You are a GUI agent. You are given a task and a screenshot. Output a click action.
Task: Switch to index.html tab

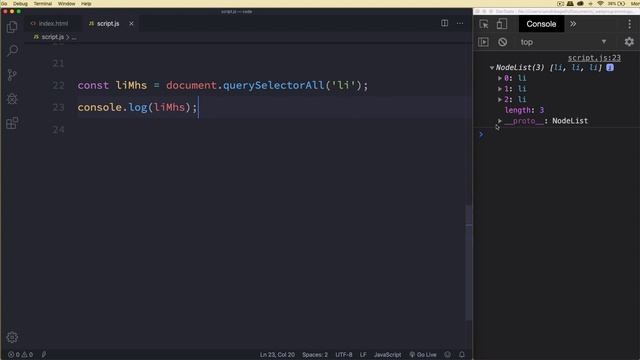tap(49, 24)
